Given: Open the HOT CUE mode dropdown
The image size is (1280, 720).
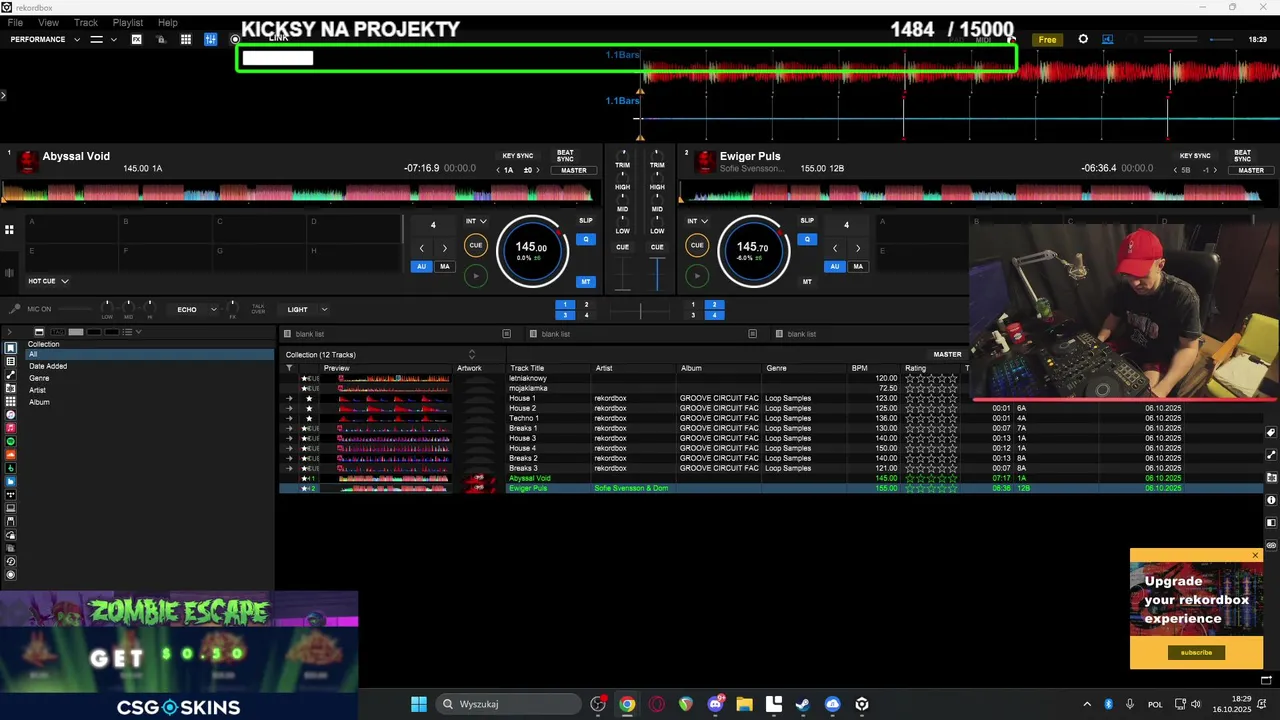Looking at the screenshot, I should pos(48,281).
